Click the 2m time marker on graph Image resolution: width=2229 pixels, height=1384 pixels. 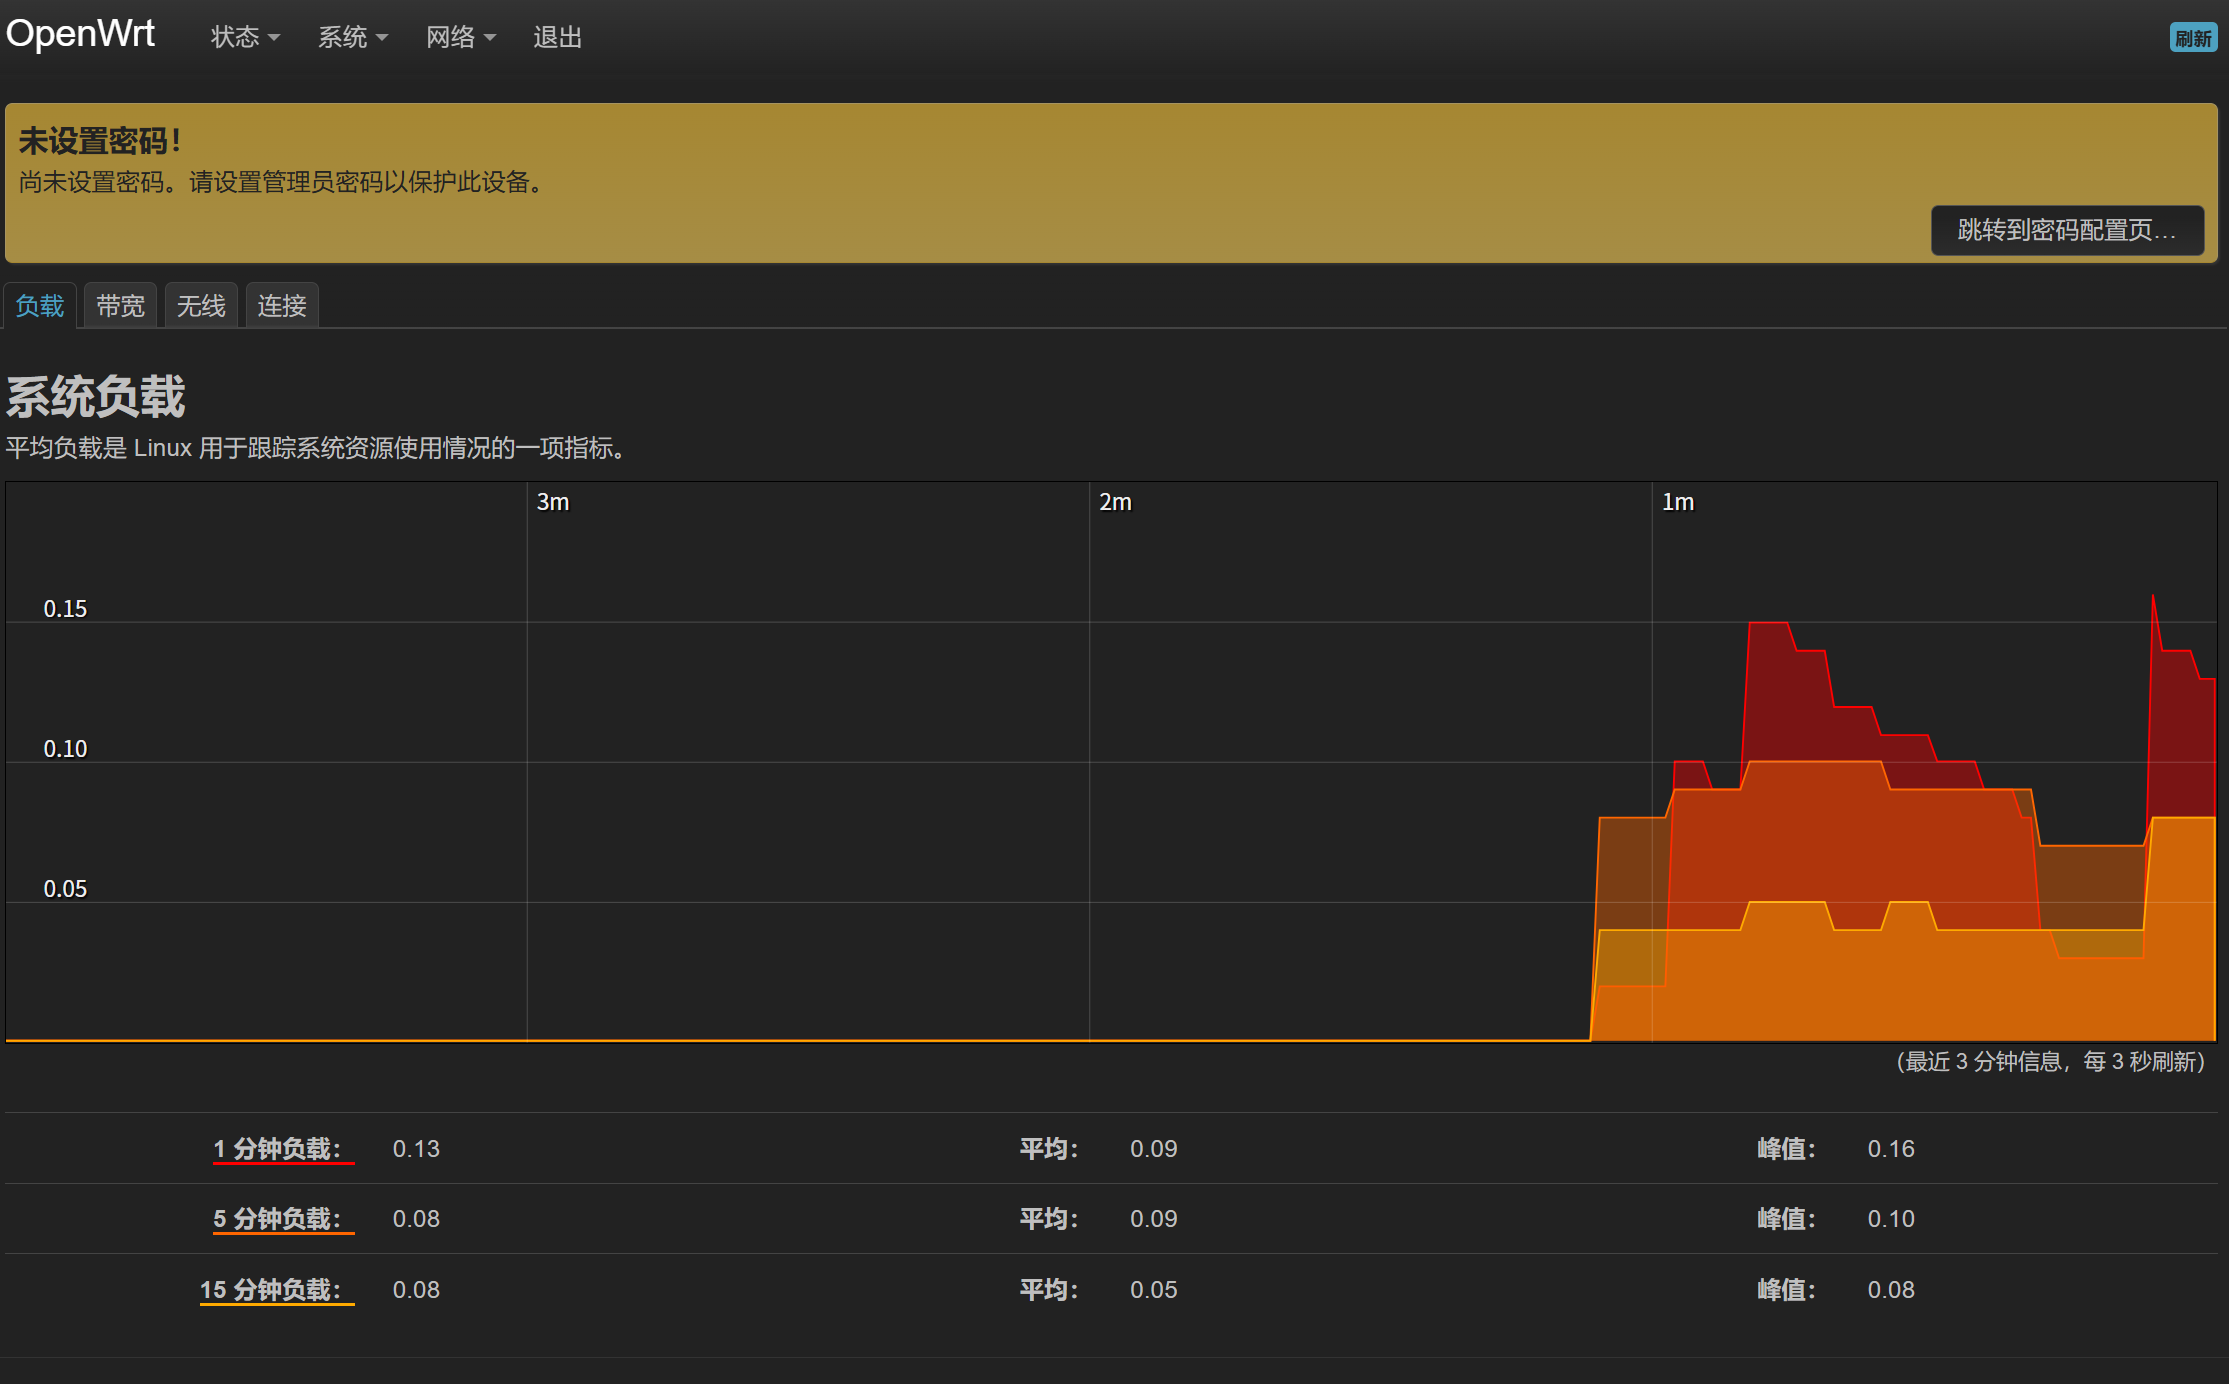1115,502
